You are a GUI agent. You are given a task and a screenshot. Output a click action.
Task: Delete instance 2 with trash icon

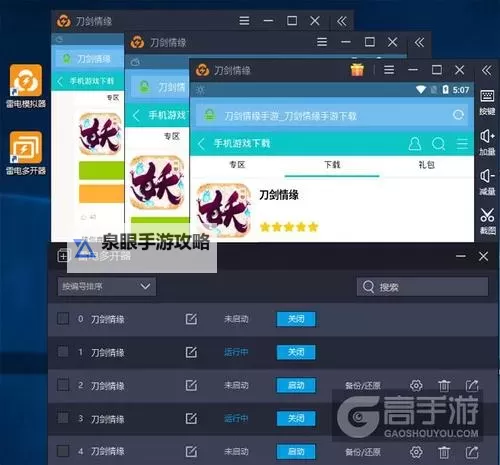point(444,386)
